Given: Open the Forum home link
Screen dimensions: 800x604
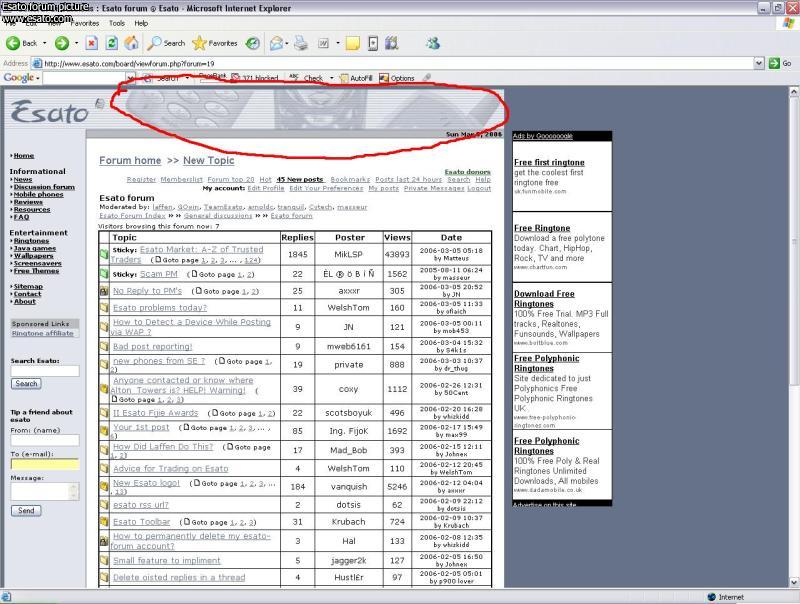Looking at the screenshot, I should click(x=130, y=160).
